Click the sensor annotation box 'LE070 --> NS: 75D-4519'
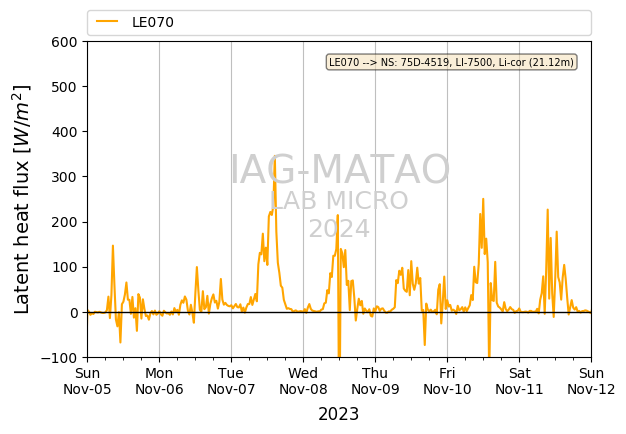 (452, 62)
